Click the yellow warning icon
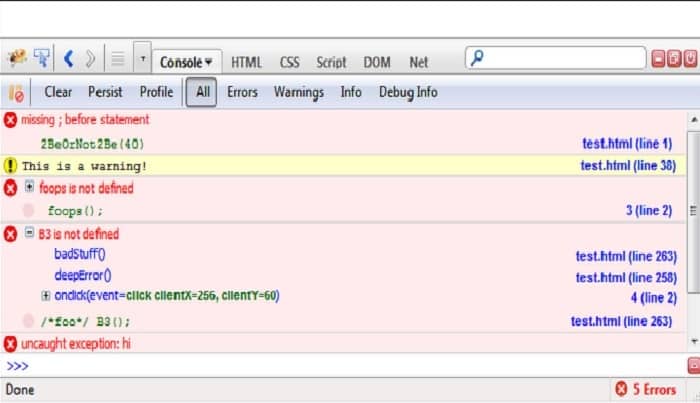 (x=11, y=166)
